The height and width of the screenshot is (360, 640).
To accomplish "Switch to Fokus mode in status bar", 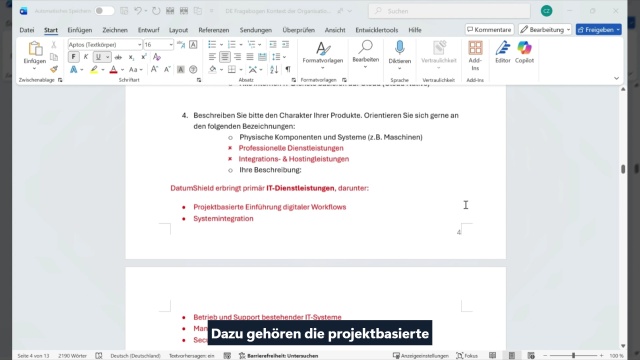I will click(x=467, y=356).
